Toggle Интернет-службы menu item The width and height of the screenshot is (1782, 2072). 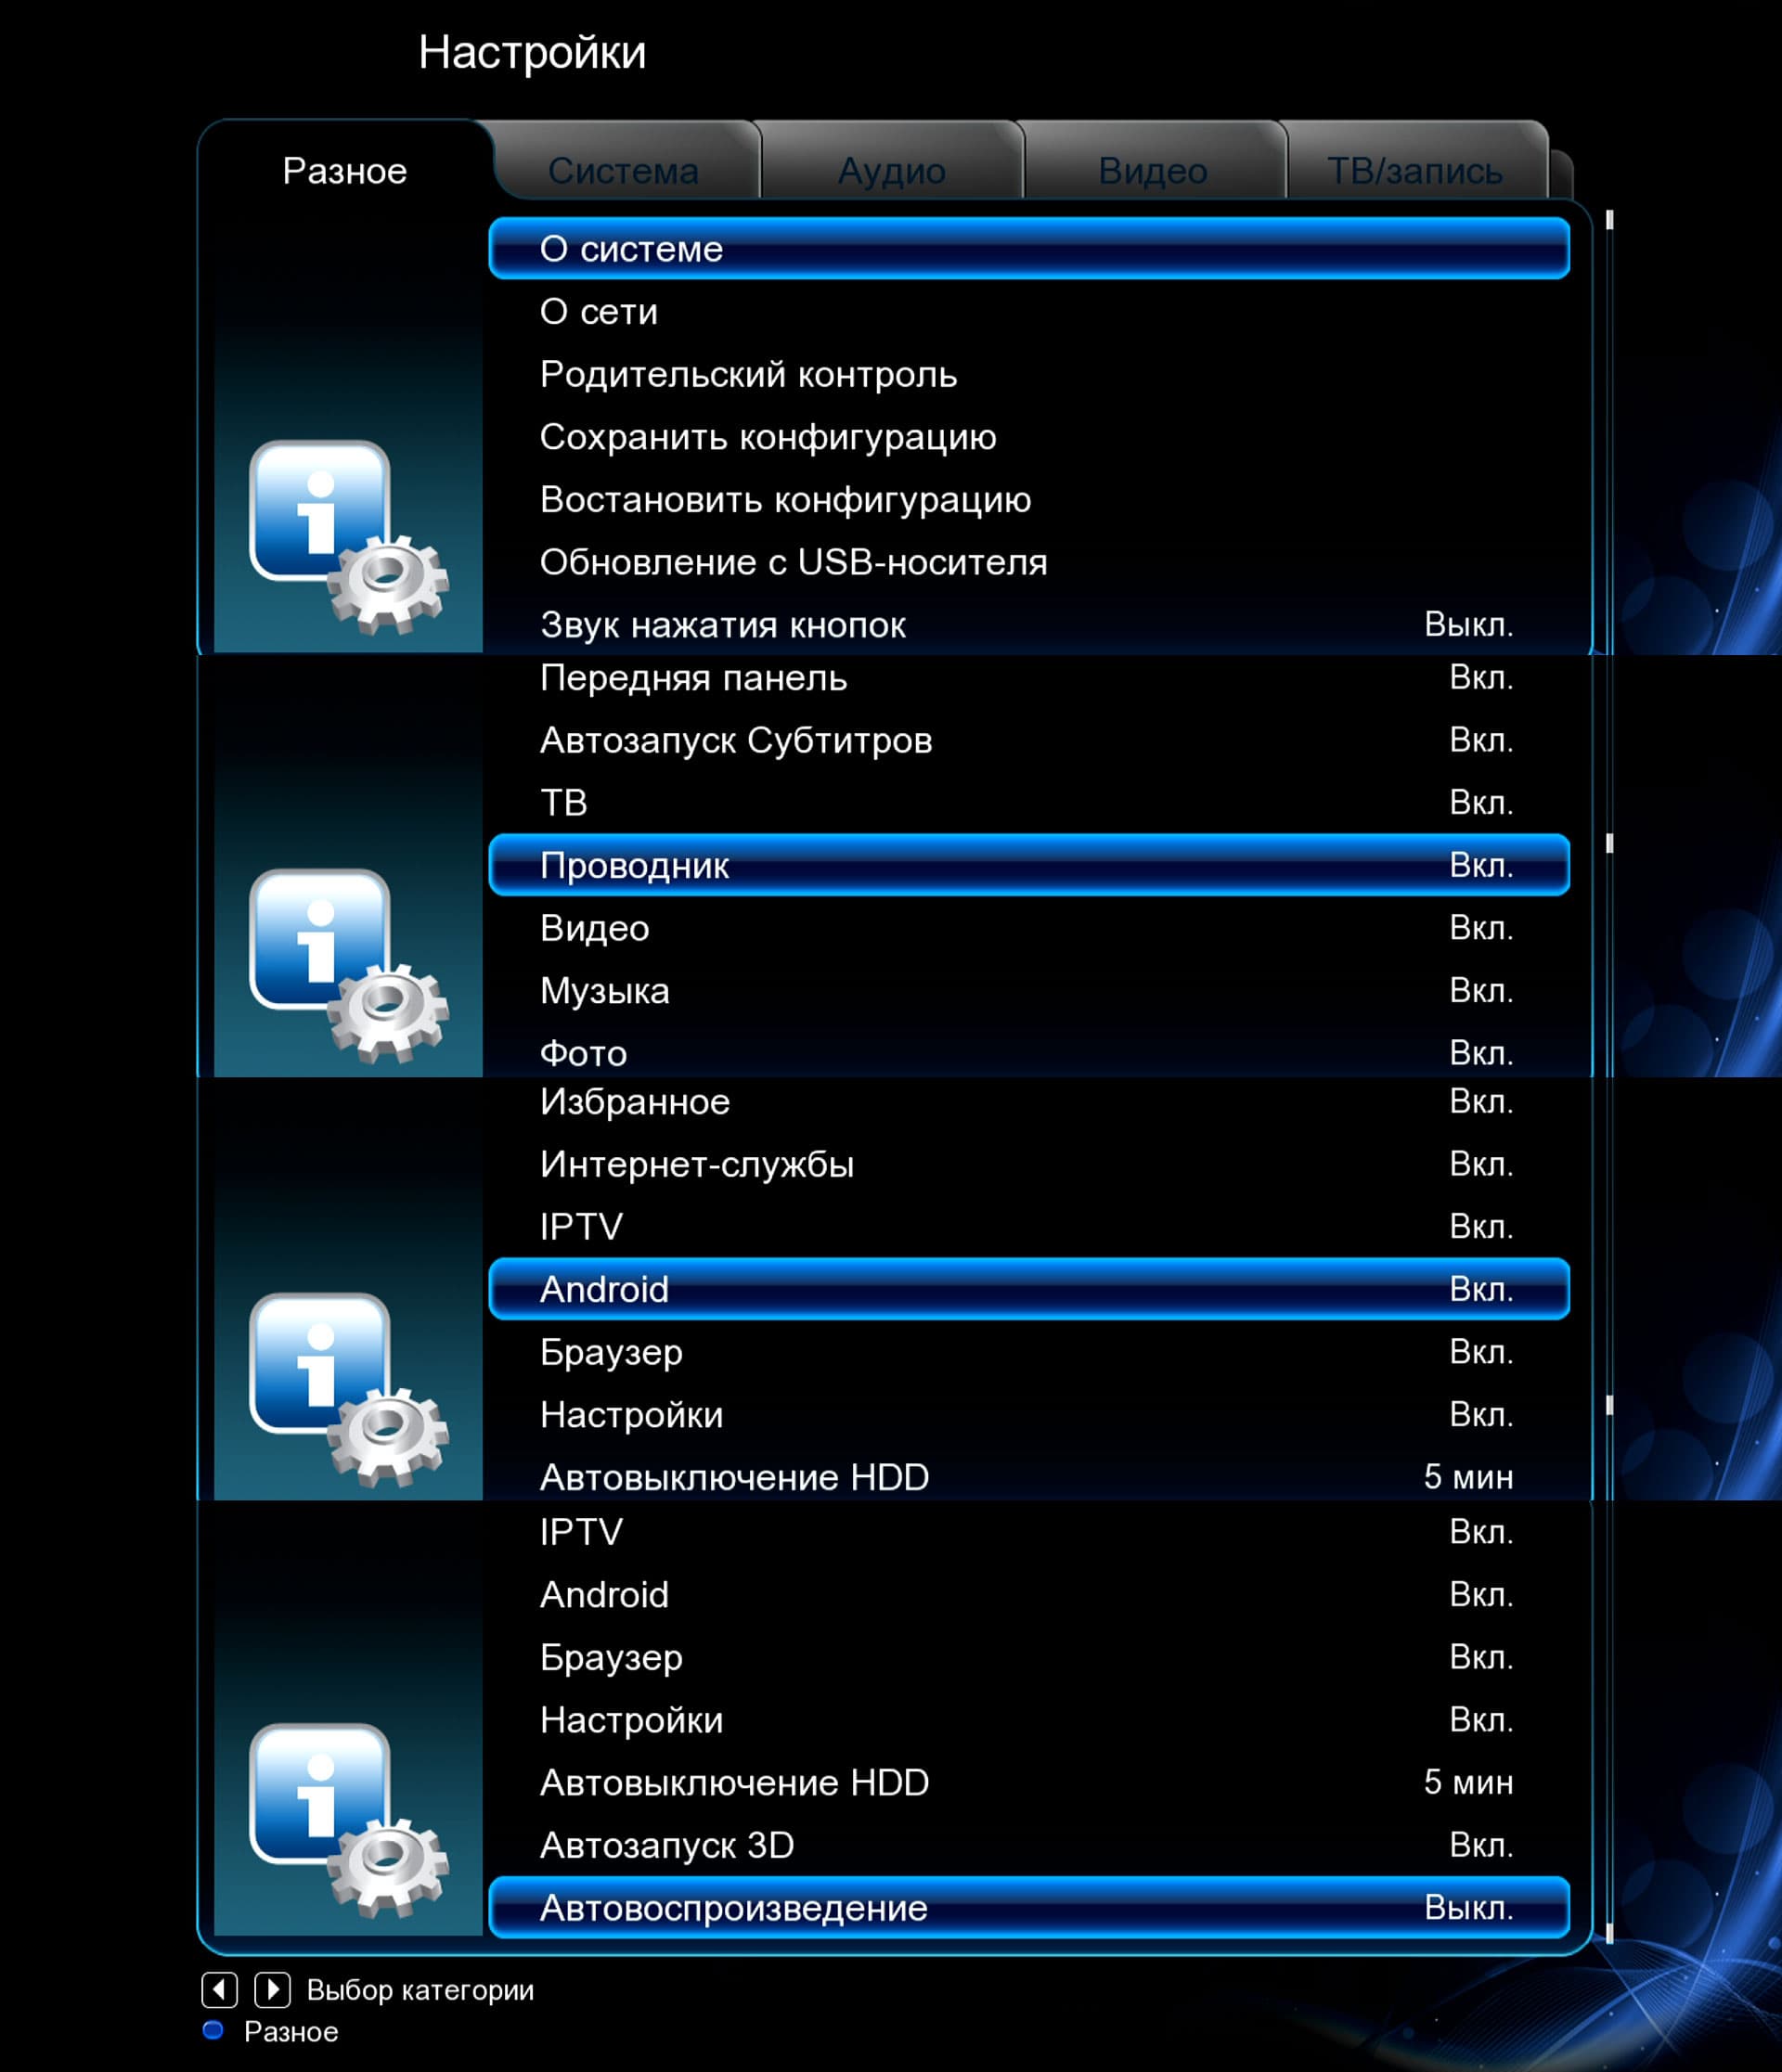pyautogui.click(x=697, y=1164)
